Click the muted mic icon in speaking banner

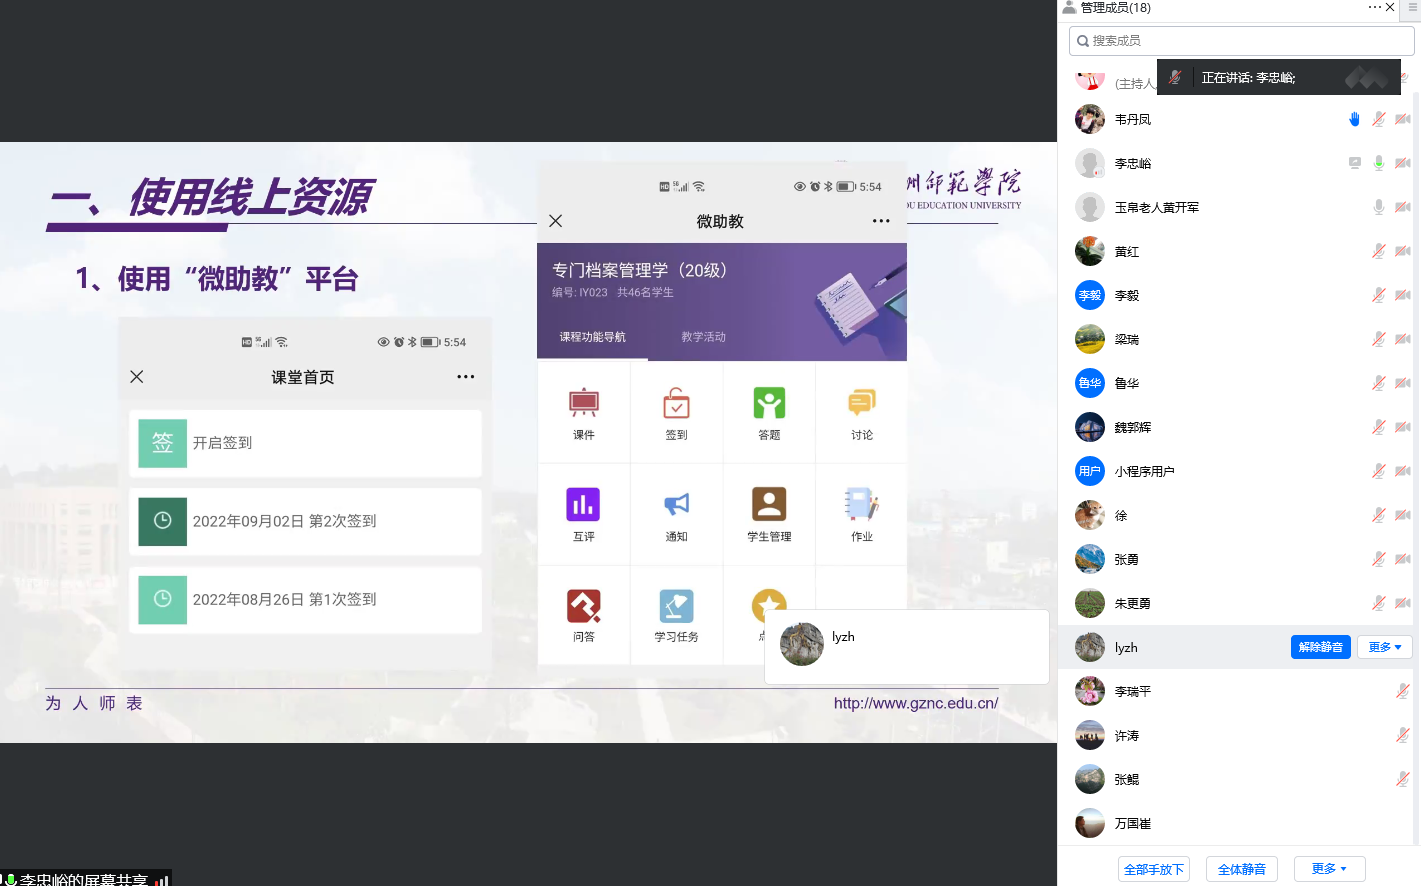(1176, 77)
